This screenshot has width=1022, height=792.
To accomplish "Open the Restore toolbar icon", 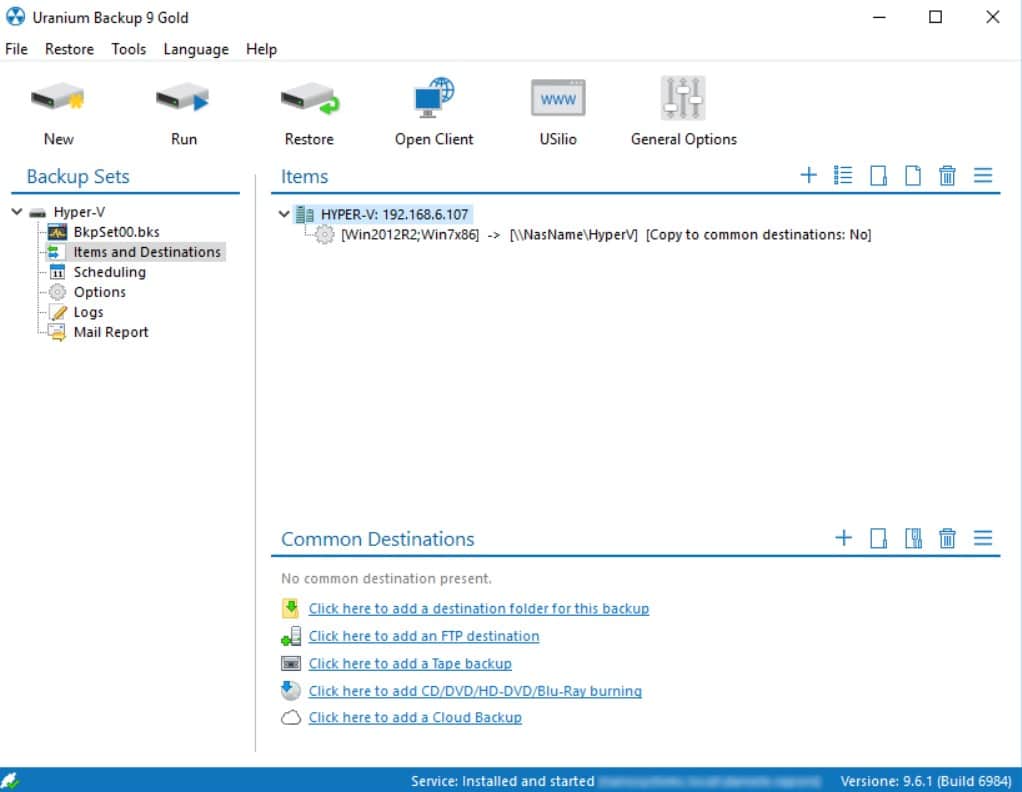I will (x=309, y=110).
